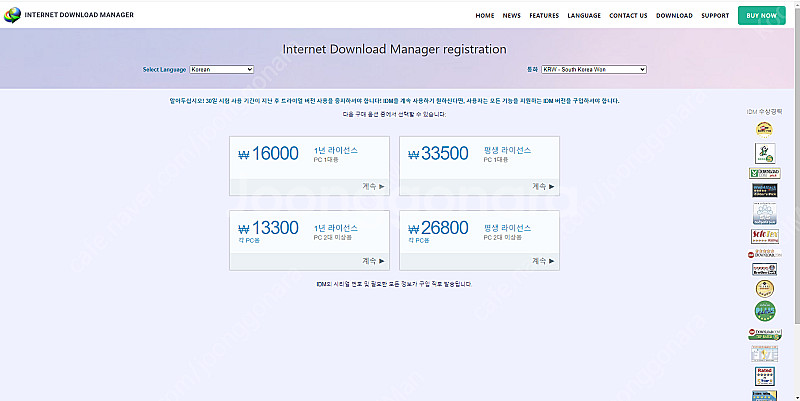Continue with the ₩26800 lifetime multi-PC license
Screen dimensions: 800x401
pos(543,261)
